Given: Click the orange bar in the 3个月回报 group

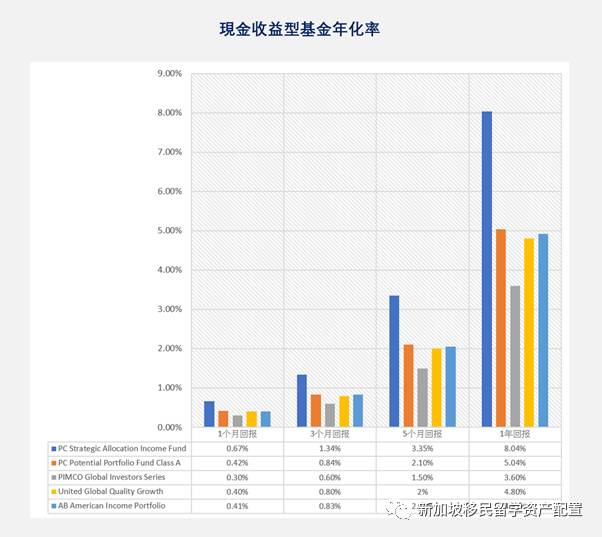Looking at the screenshot, I should 316,410.
